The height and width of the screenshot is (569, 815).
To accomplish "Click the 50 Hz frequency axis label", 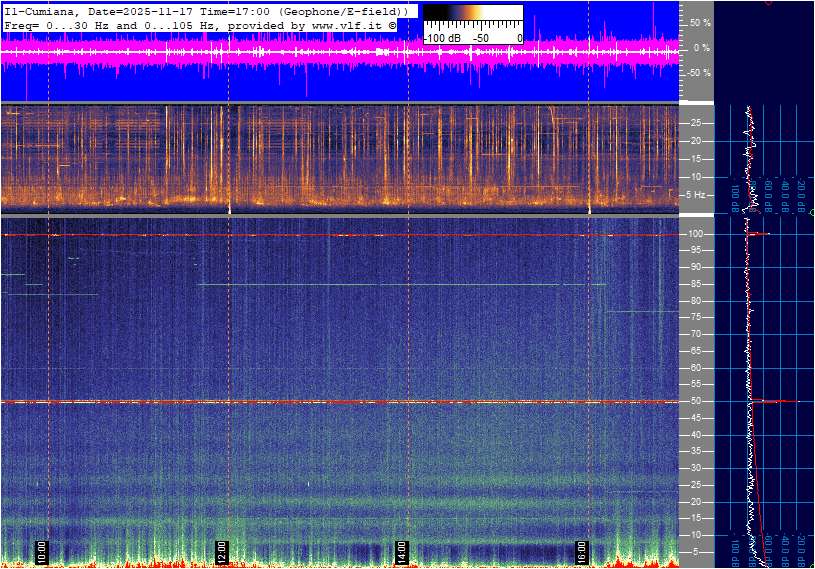I will [x=697, y=401].
